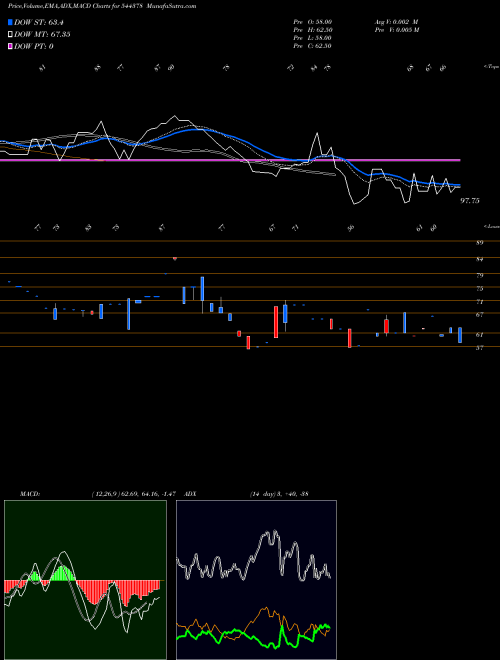Click the 'Avg V: 0.002 M' value
The height and width of the screenshot is (660, 500).
[396, 21]
